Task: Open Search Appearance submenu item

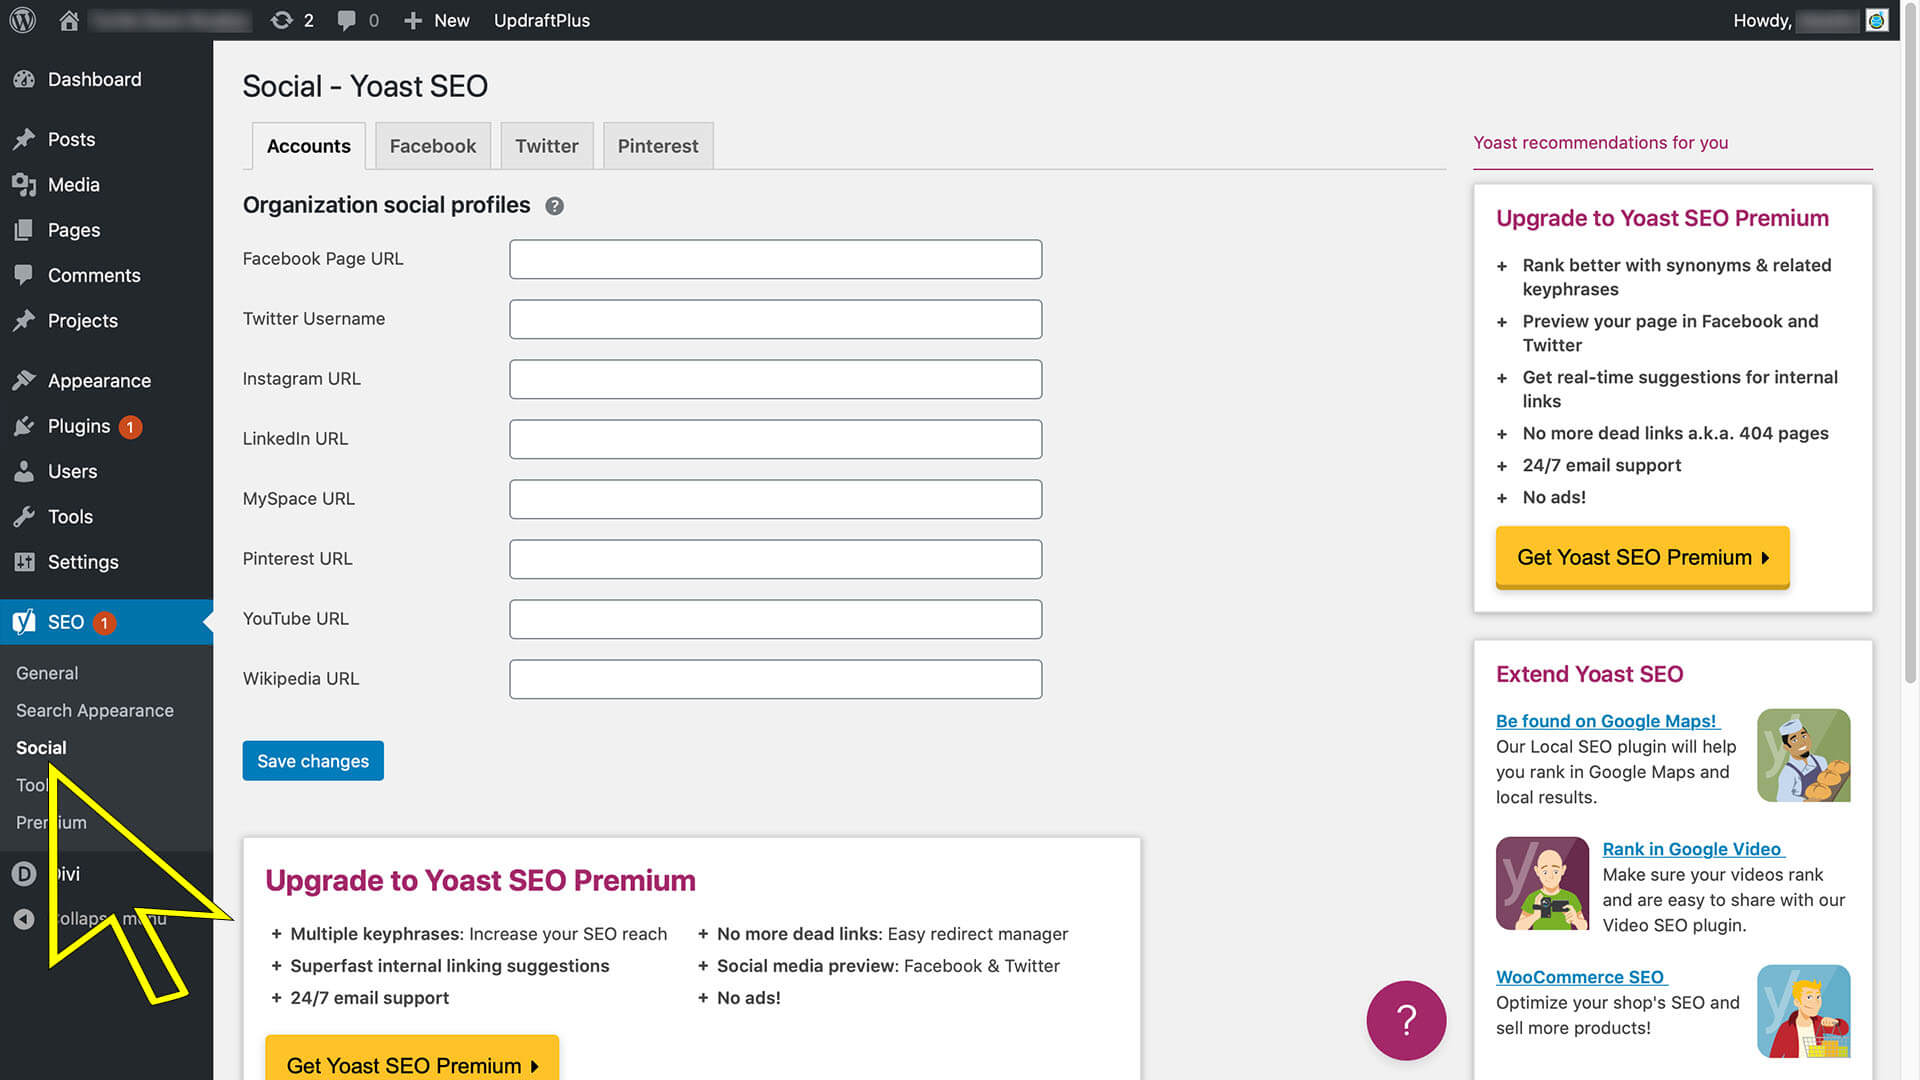Action: point(95,710)
